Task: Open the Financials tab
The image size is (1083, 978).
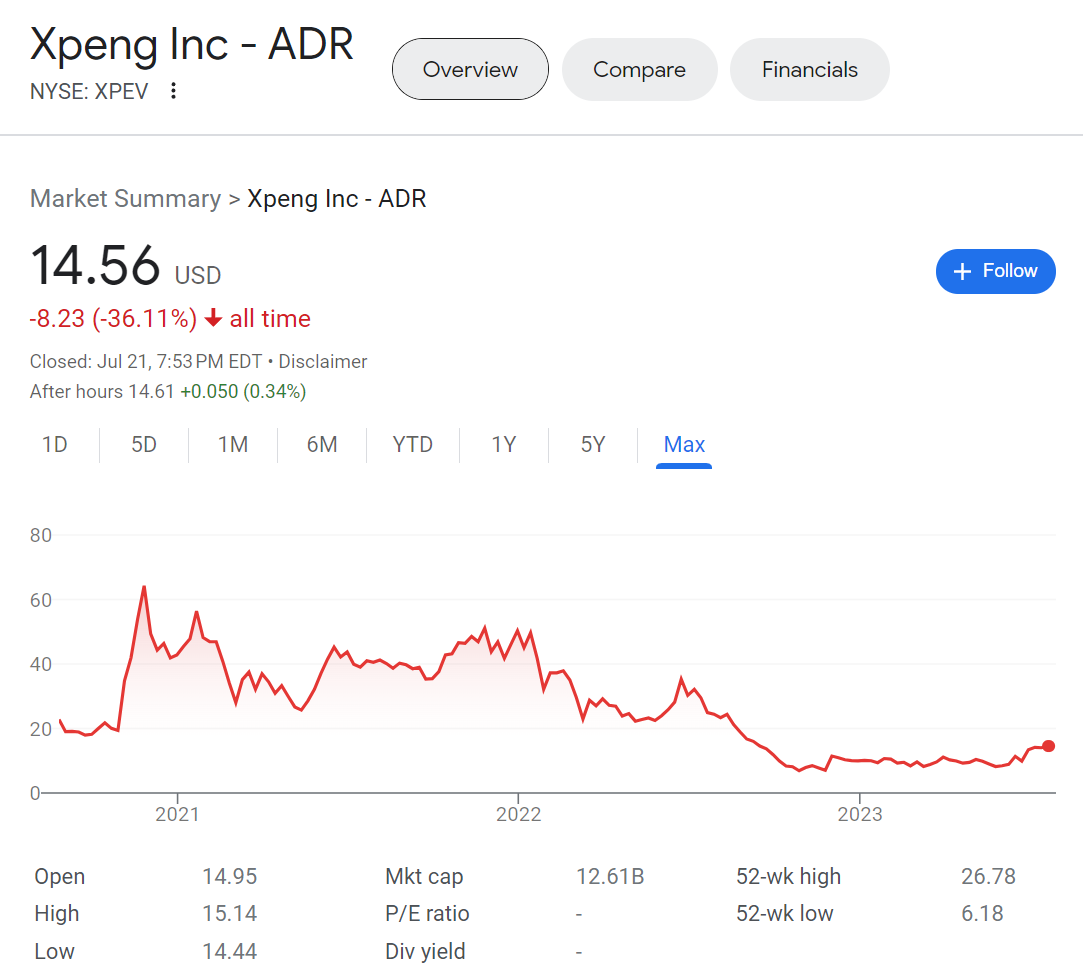Action: coord(809,69)
